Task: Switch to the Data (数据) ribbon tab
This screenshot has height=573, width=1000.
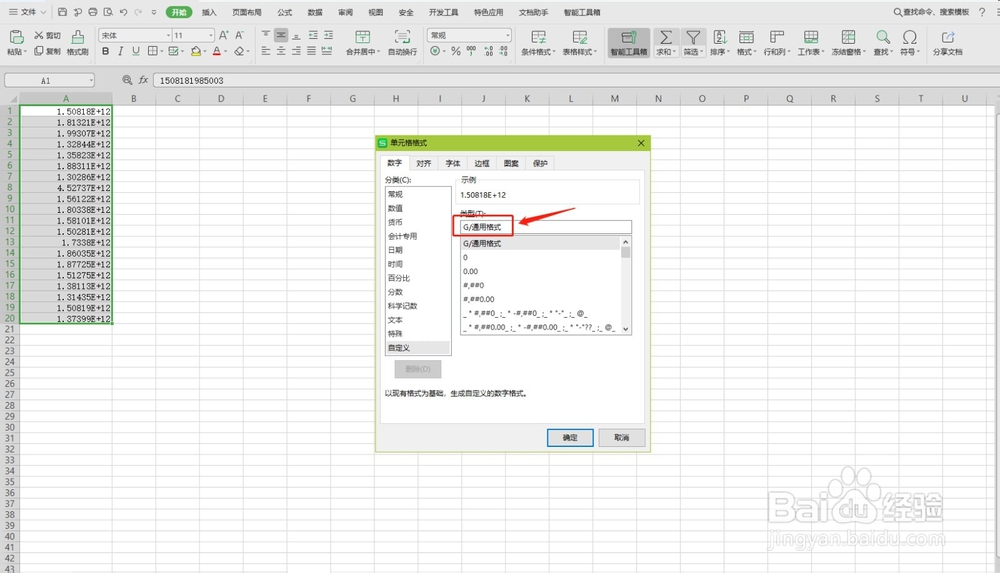Action: click(315, 12)
